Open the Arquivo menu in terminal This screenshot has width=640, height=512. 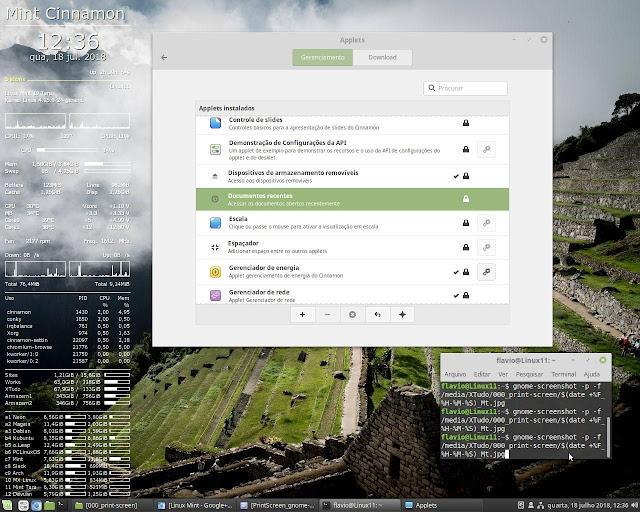click(x=455, y=374)
